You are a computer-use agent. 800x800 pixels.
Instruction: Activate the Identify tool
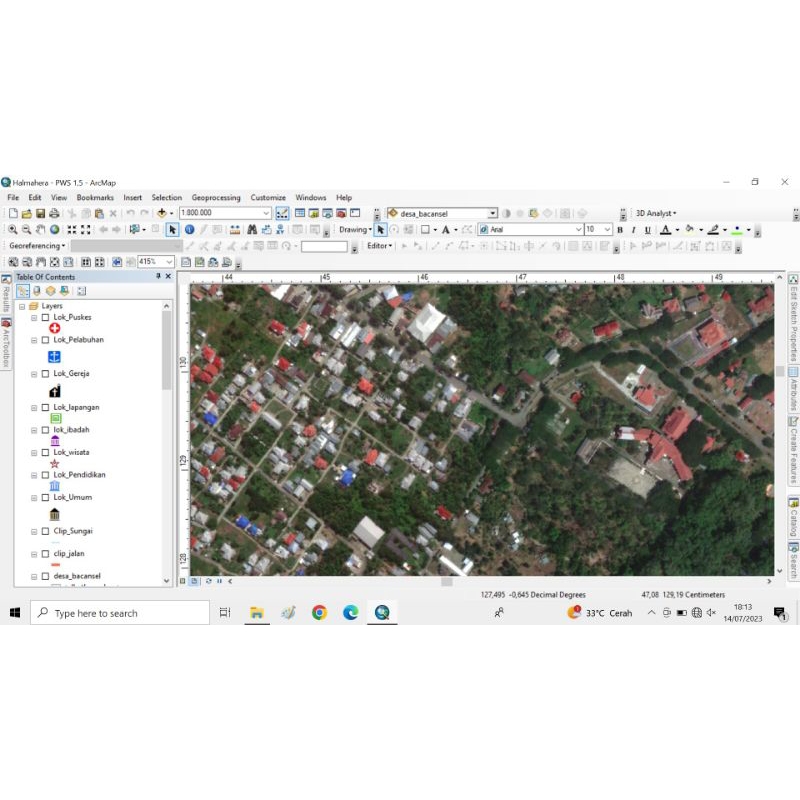(189, 230)
